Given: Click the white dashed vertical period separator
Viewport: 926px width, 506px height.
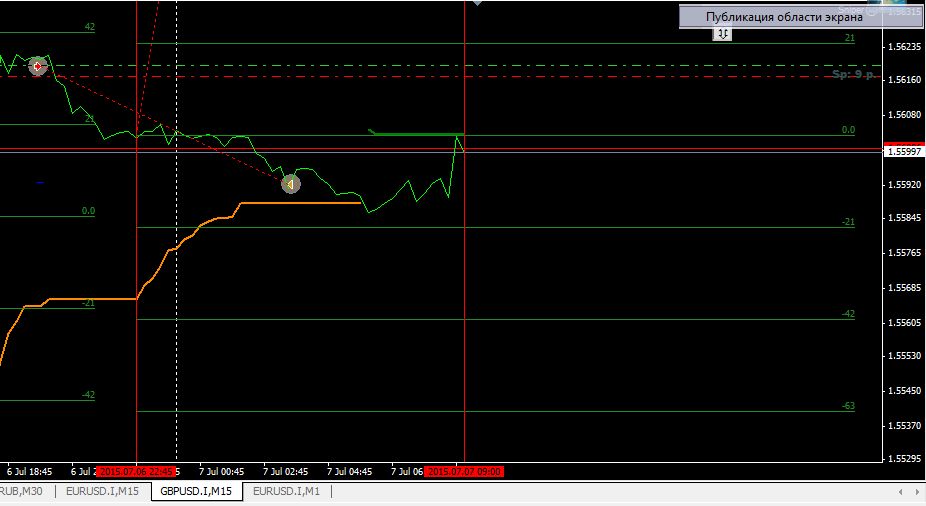Looking at the screenshot, I should click(177, 300).
